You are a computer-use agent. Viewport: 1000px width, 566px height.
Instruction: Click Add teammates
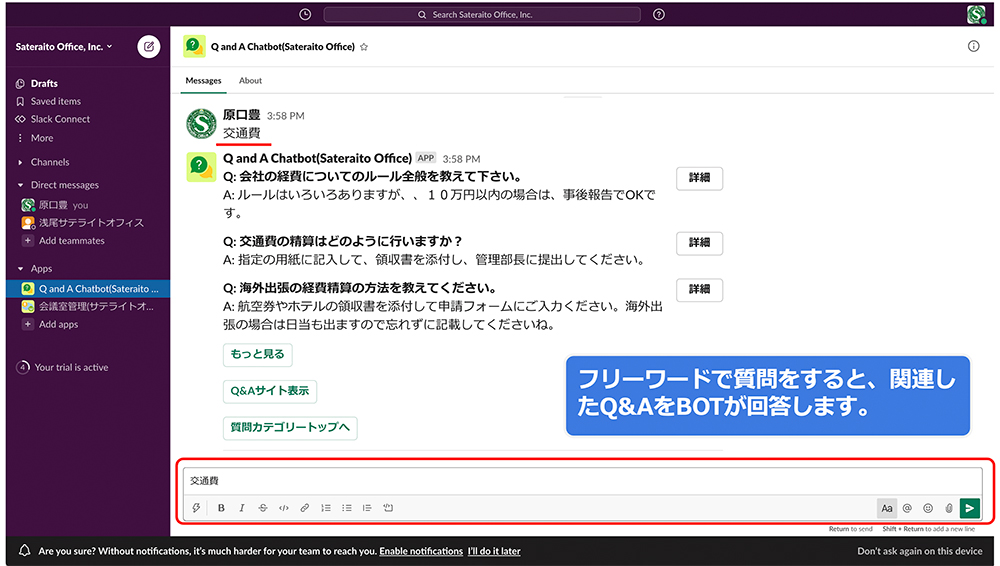click(71, 241)
